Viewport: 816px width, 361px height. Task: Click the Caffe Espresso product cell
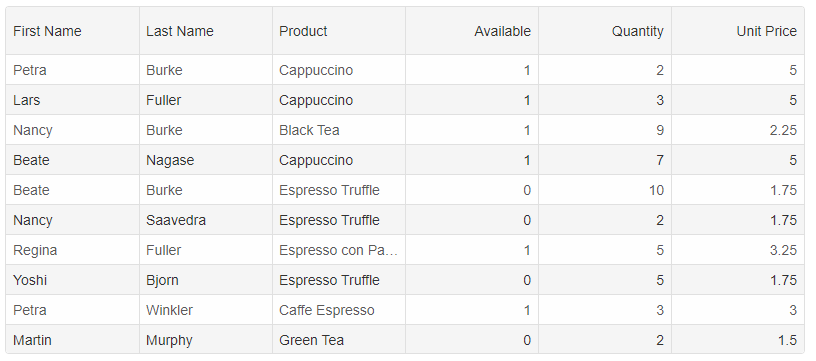(x=339, y=310)
